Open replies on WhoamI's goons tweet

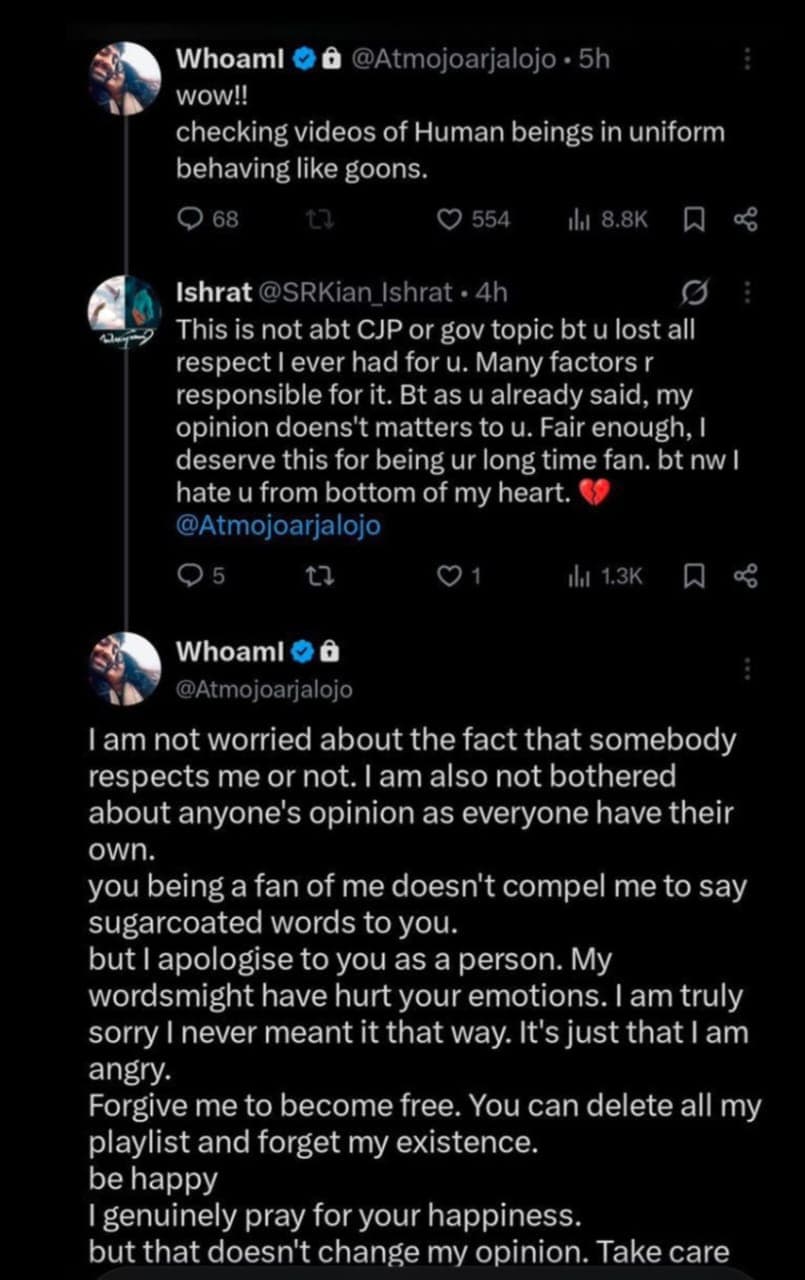point(208,219)
